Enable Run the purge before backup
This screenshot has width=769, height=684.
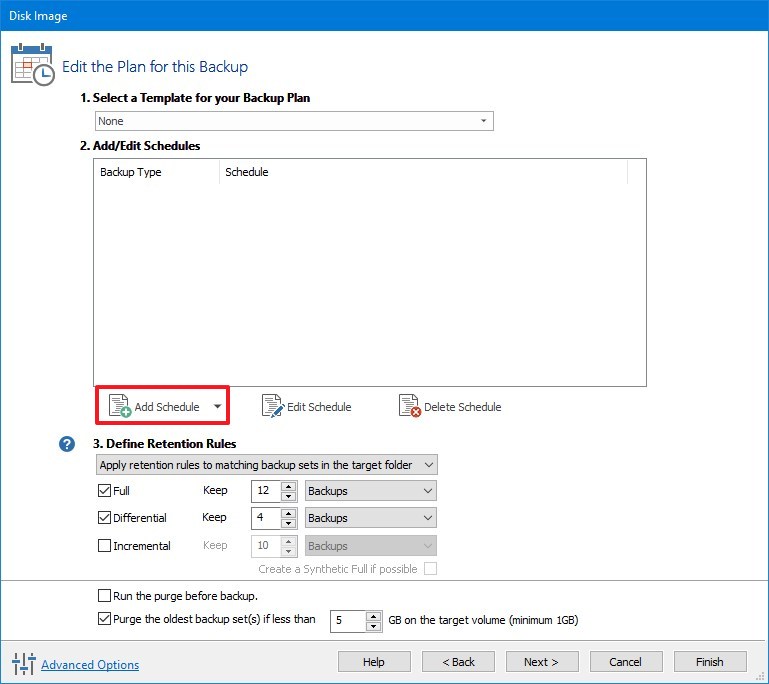pyautogui.click(x=104, y=596)
